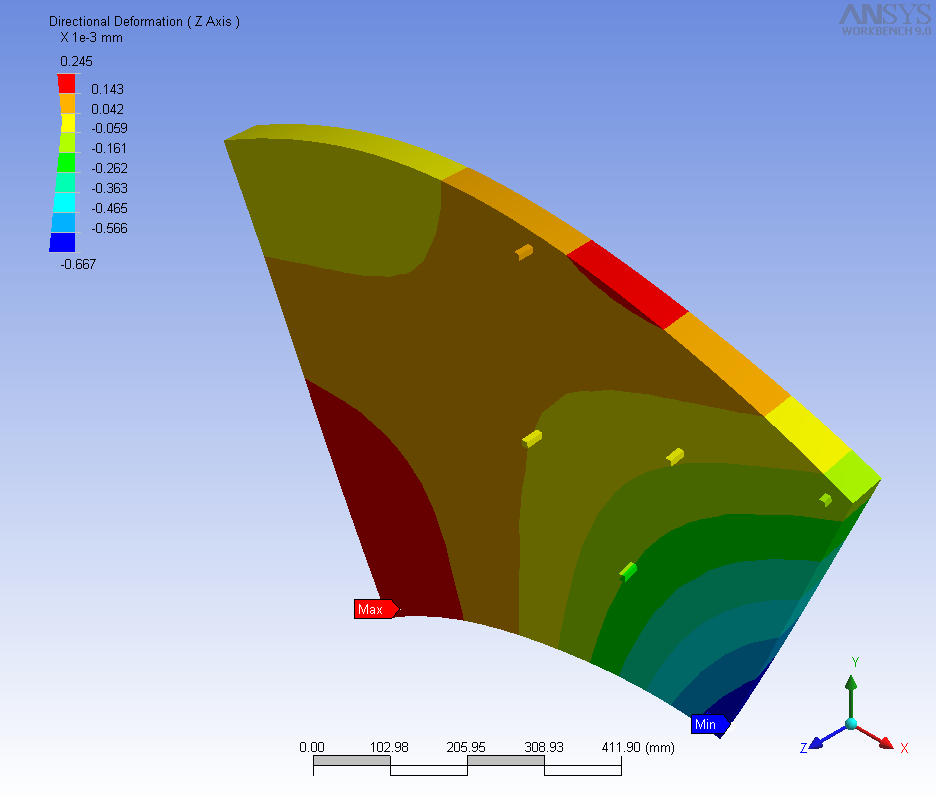Image resolution: width=936 pixels, height=800 pixels.
Task: Click the scale ruler value 411.90 (mm)
Action: pyautogui.click(x=638, y=747)
